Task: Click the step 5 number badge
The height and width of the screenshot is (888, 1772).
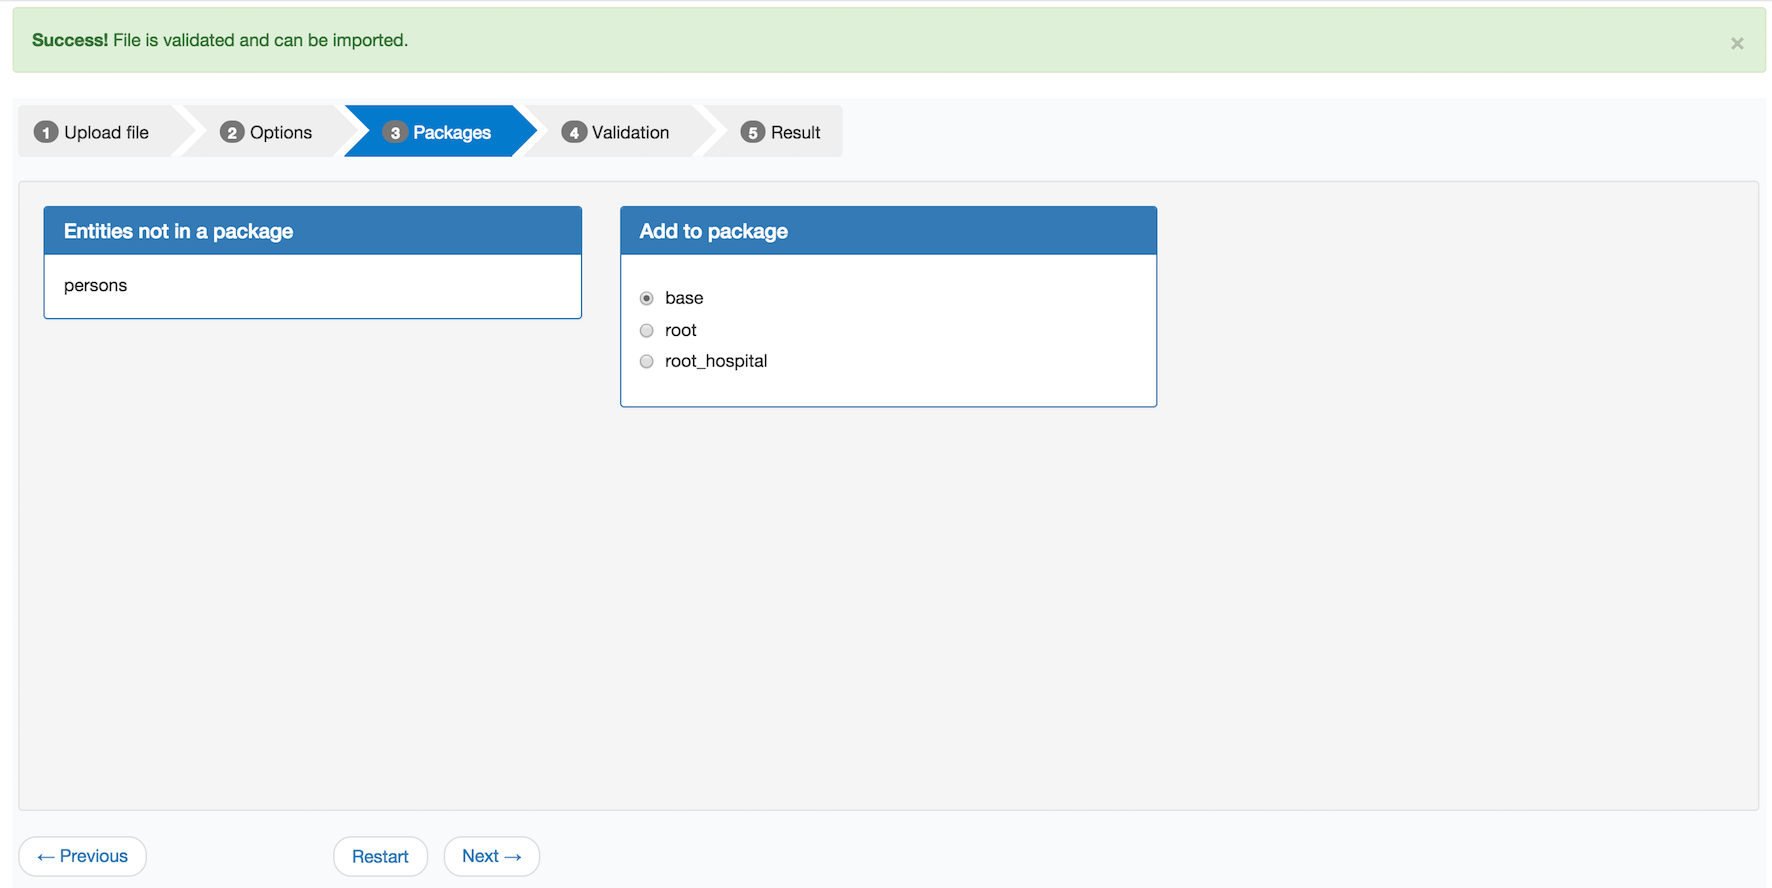Action: point(753,132)
